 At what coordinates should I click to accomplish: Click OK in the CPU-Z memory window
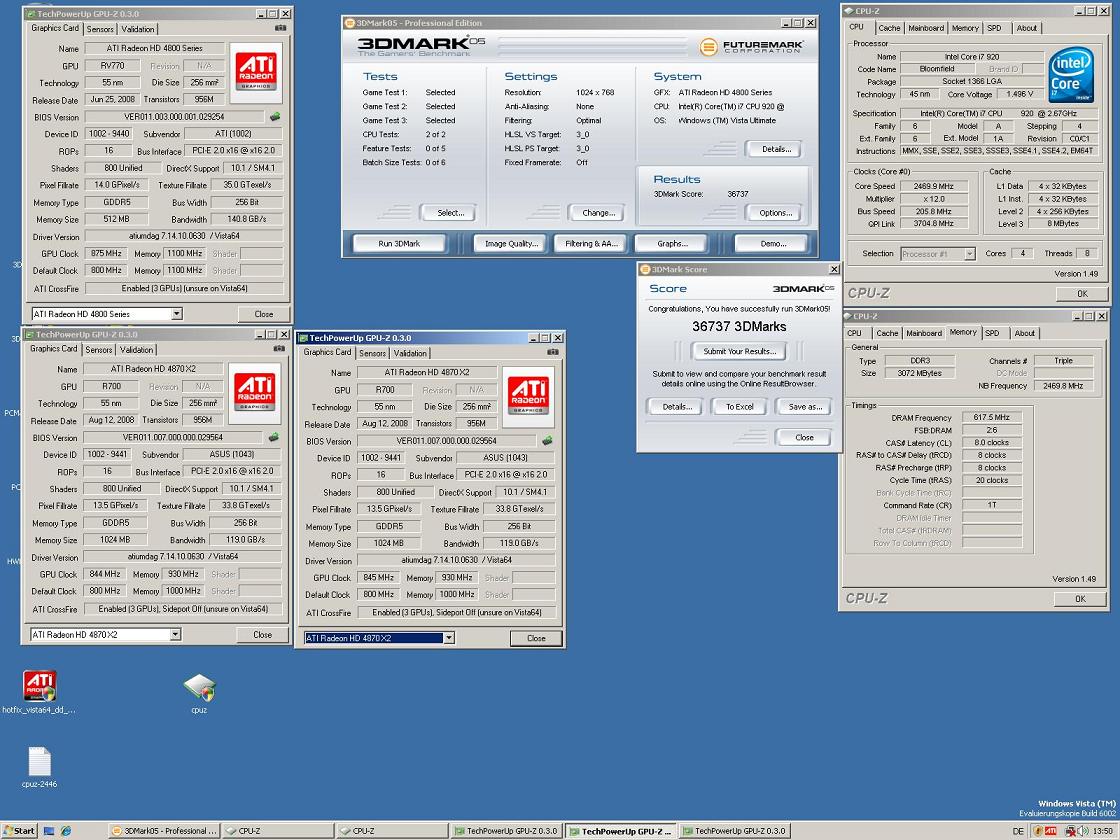(x=1080, y=599)
